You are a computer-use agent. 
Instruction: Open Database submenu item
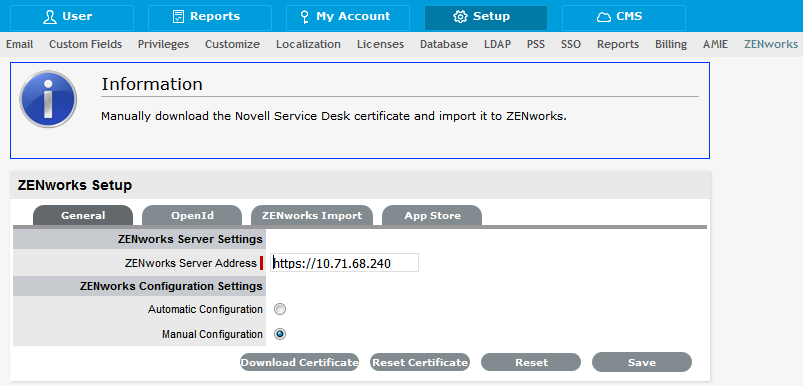pyautogui.click(x=444, y=45)
